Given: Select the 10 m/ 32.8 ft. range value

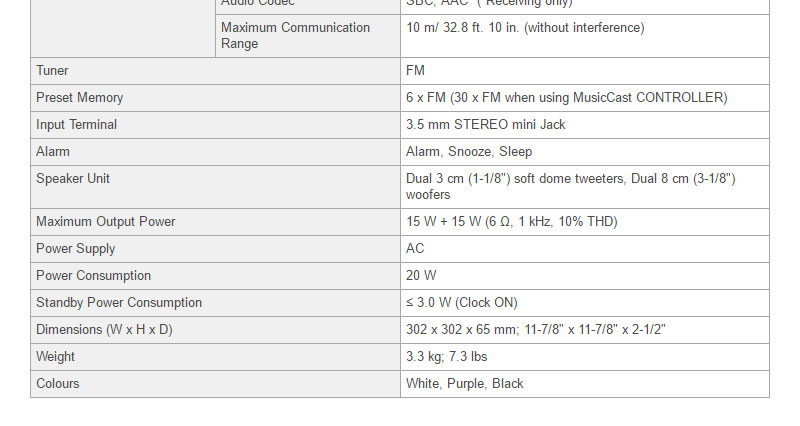Looking at the screenshot, I should 525,28.
